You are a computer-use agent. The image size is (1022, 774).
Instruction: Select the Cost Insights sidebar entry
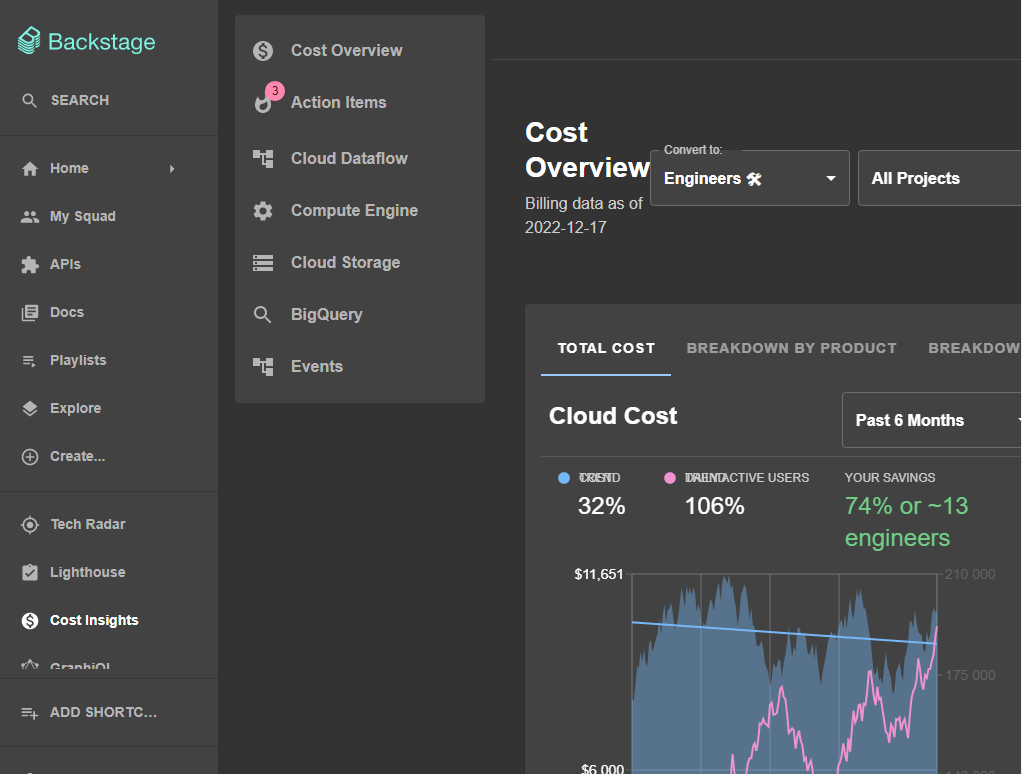click(x=95, y=620)
